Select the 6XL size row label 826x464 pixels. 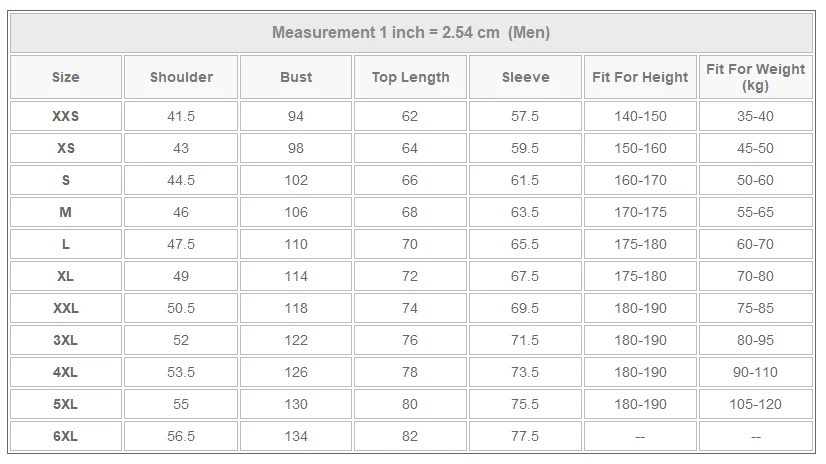pos(66,436)
